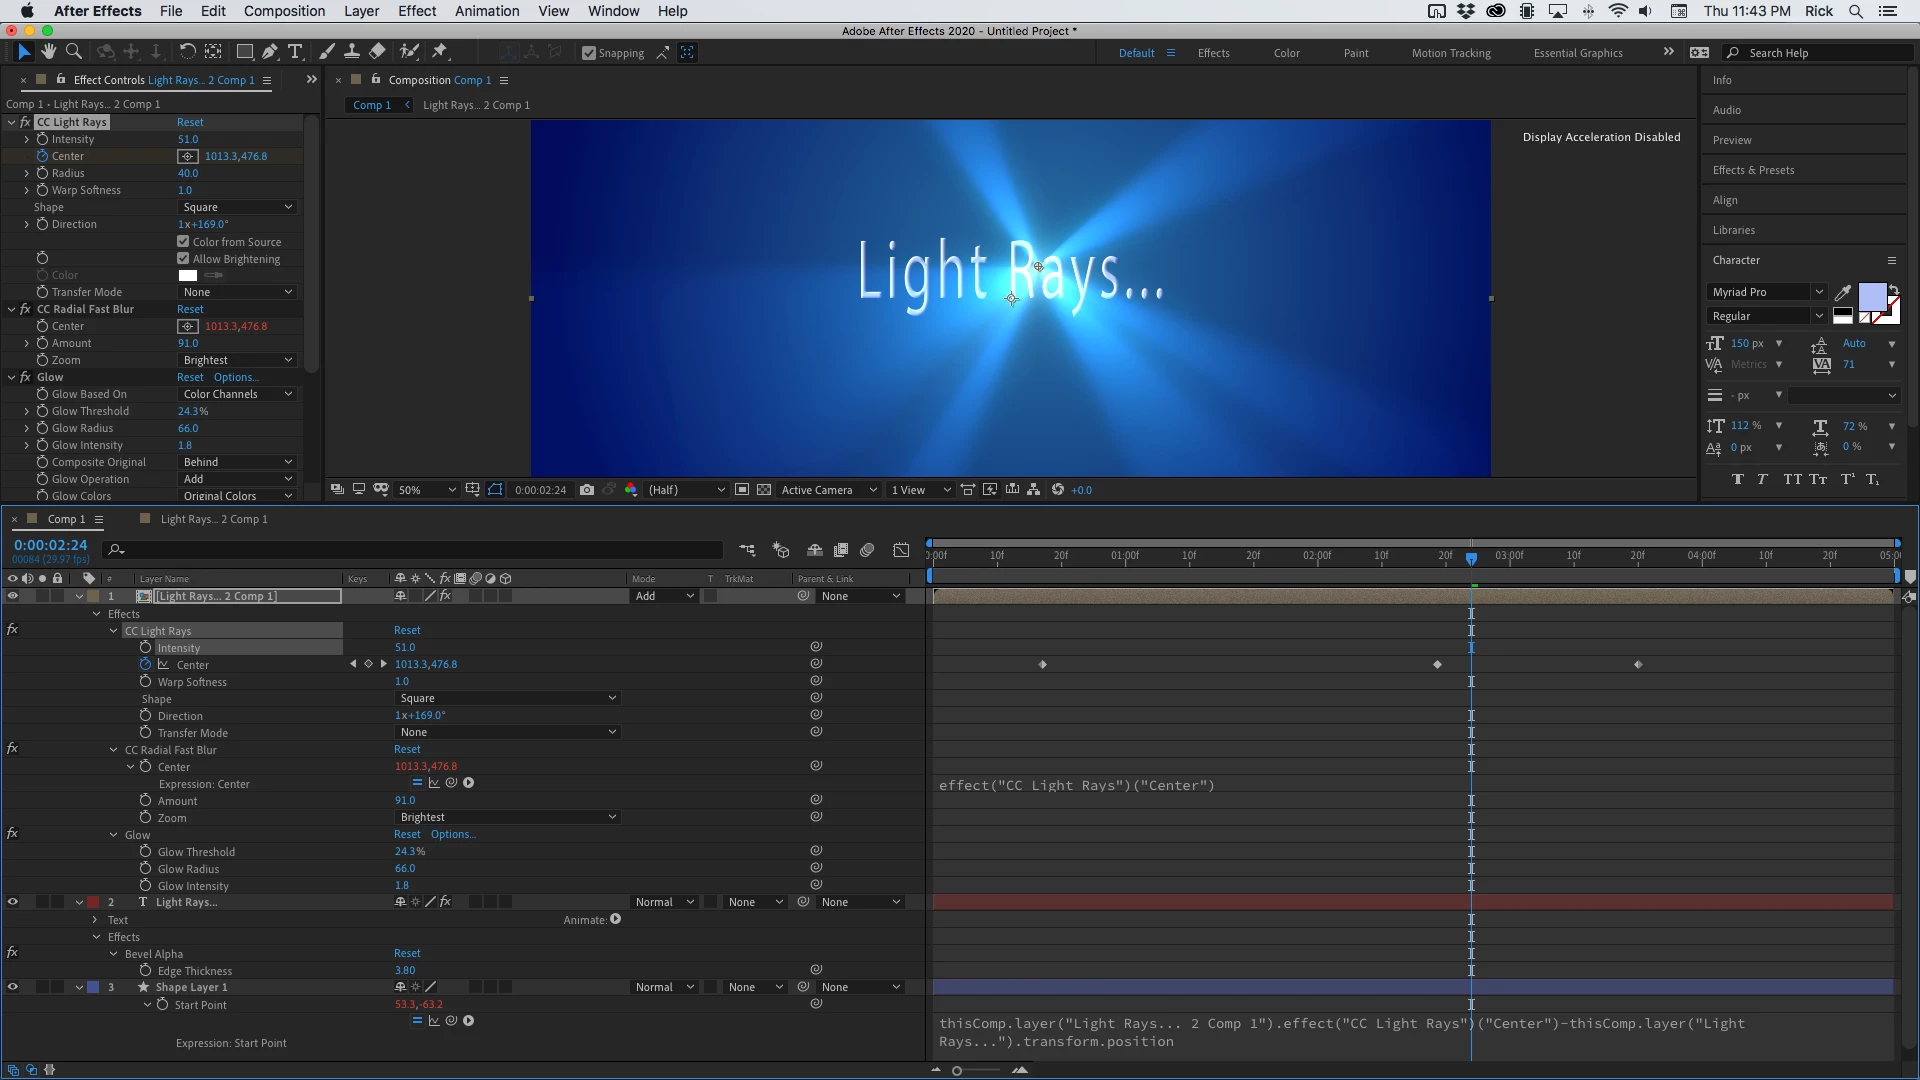Hide the Shape Layer 1 layer

[x=13, y=987]
